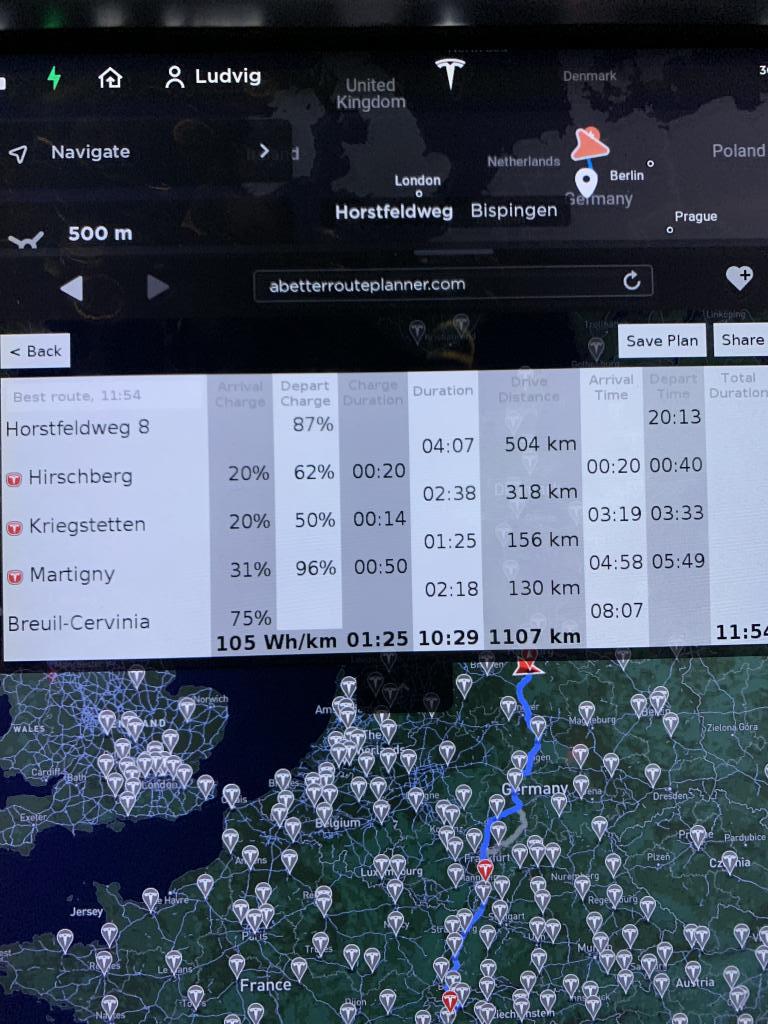Select the abetterrouteplanner.com address bar
This screenshot has height=1024, width=768.
[x=453, y=283]
